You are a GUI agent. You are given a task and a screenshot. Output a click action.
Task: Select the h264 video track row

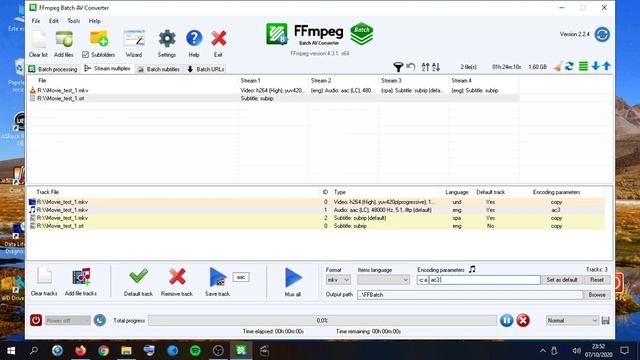click(316, 202)
